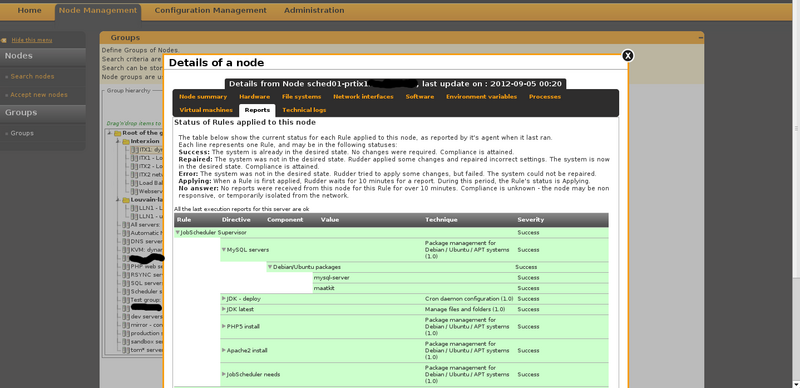This screenshot has height=388, width=800.
Task: Select the KVM: dynamic group icon
Action: click(126, 250)
